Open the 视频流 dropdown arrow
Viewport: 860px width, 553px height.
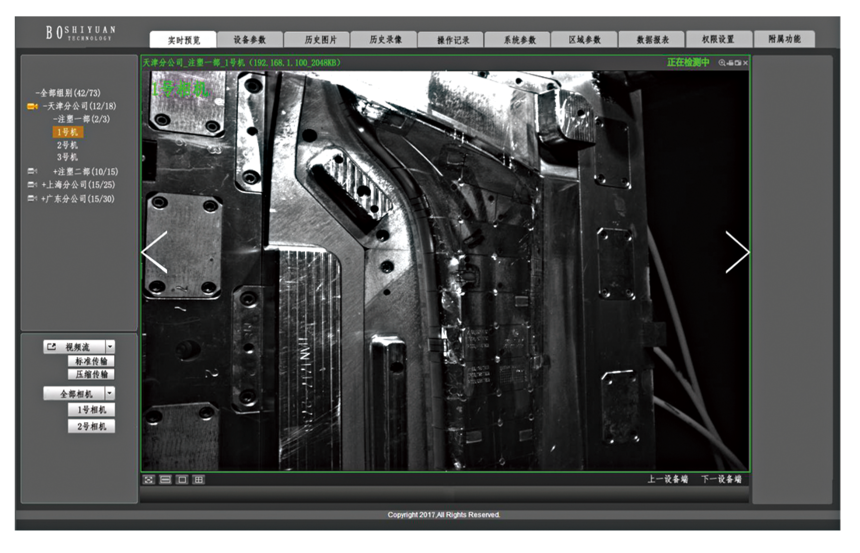(x=110, y=347)
